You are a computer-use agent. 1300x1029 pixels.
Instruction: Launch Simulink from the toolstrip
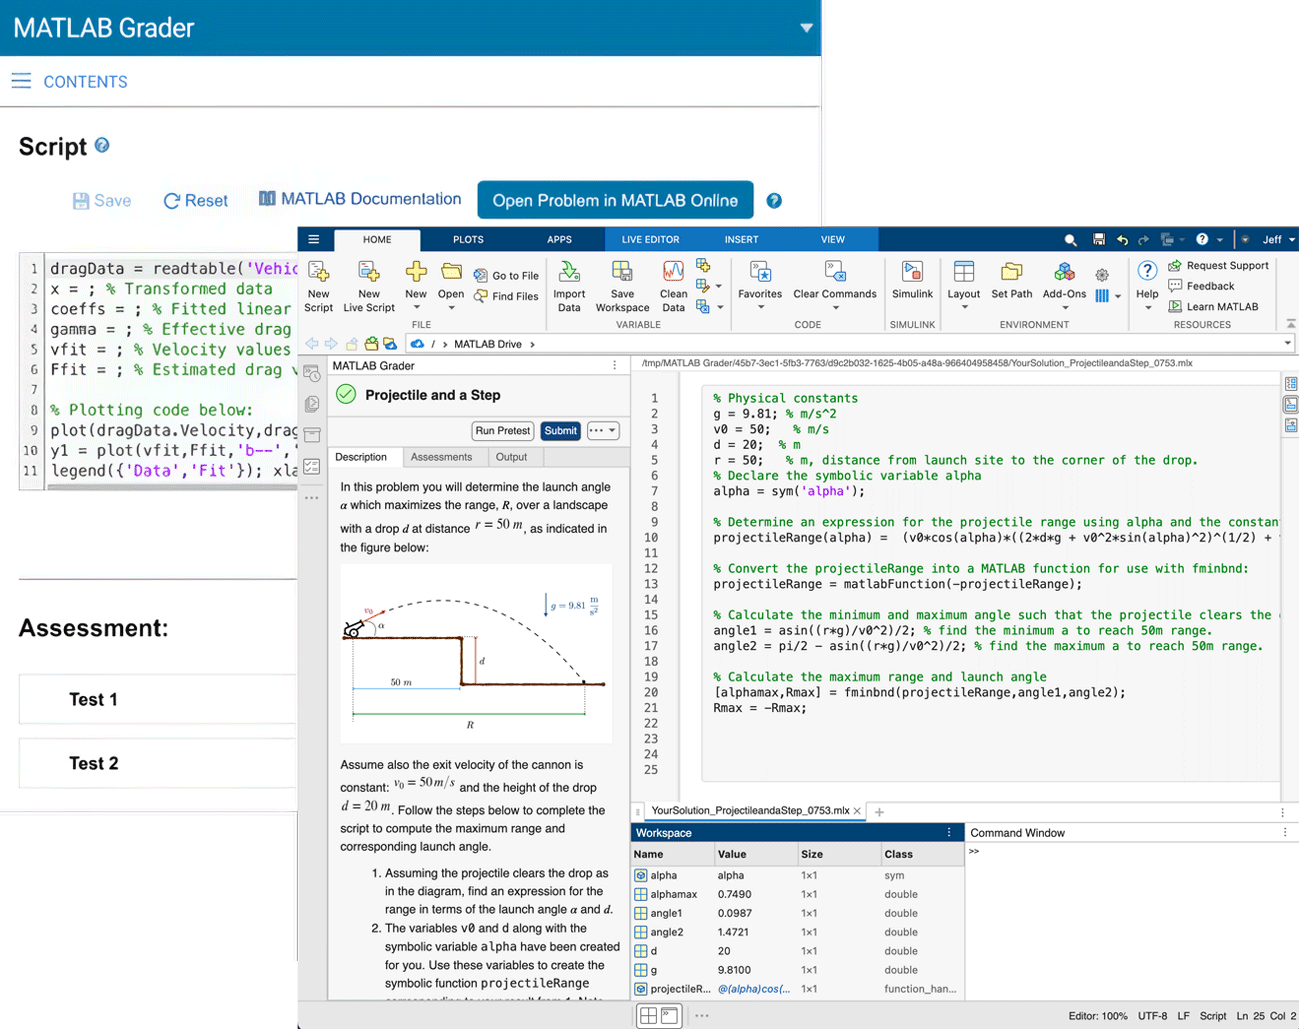tap(912, 273)
